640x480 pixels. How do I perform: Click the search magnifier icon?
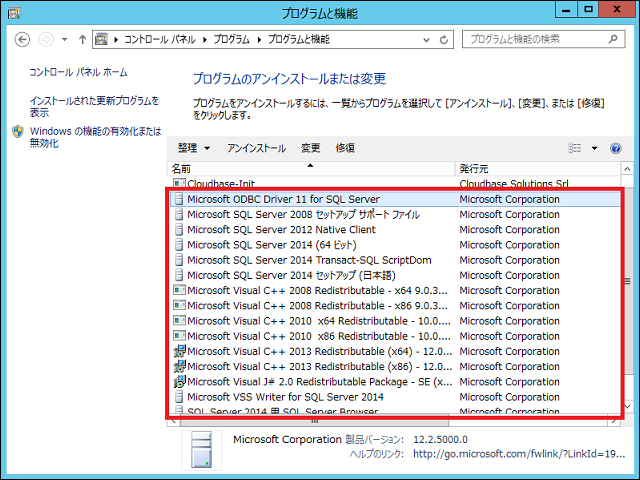point(613,39)
